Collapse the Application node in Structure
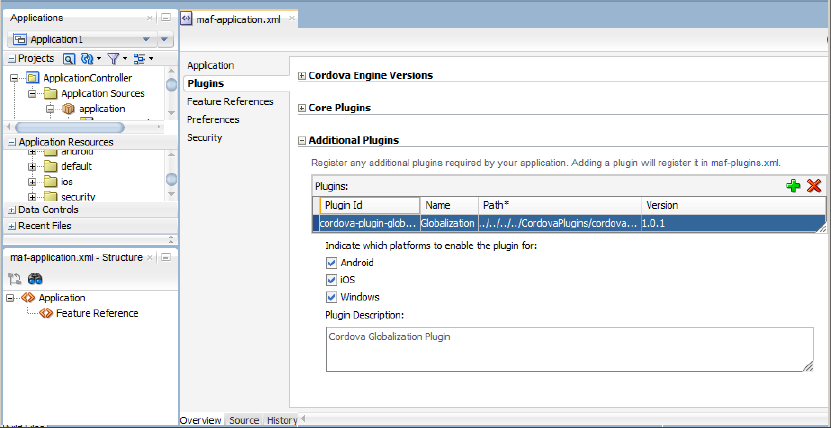 point(10,298)
